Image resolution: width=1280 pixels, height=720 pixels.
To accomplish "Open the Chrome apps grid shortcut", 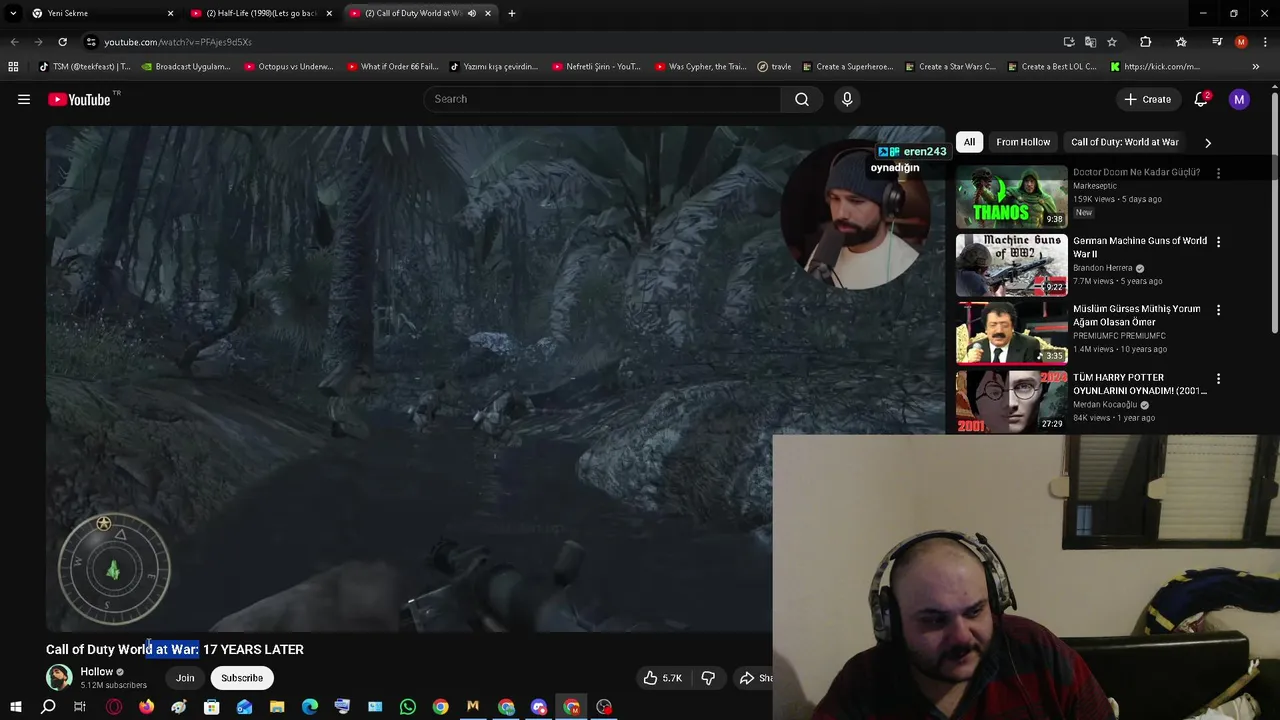I will (13, 67).
